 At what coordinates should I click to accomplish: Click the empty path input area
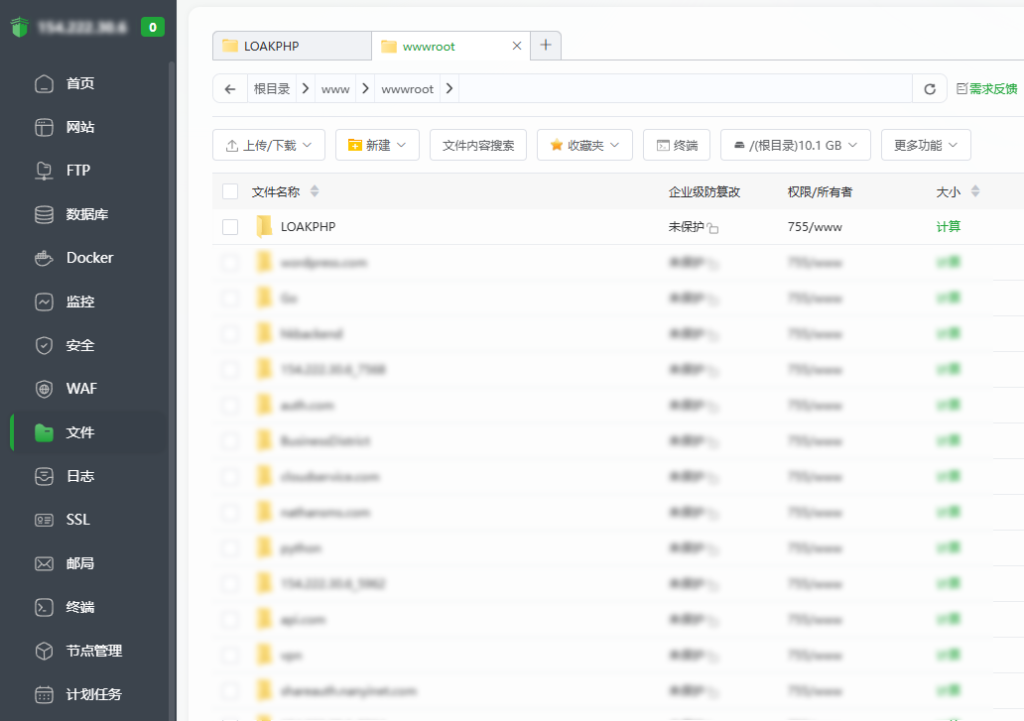(685, 88)
